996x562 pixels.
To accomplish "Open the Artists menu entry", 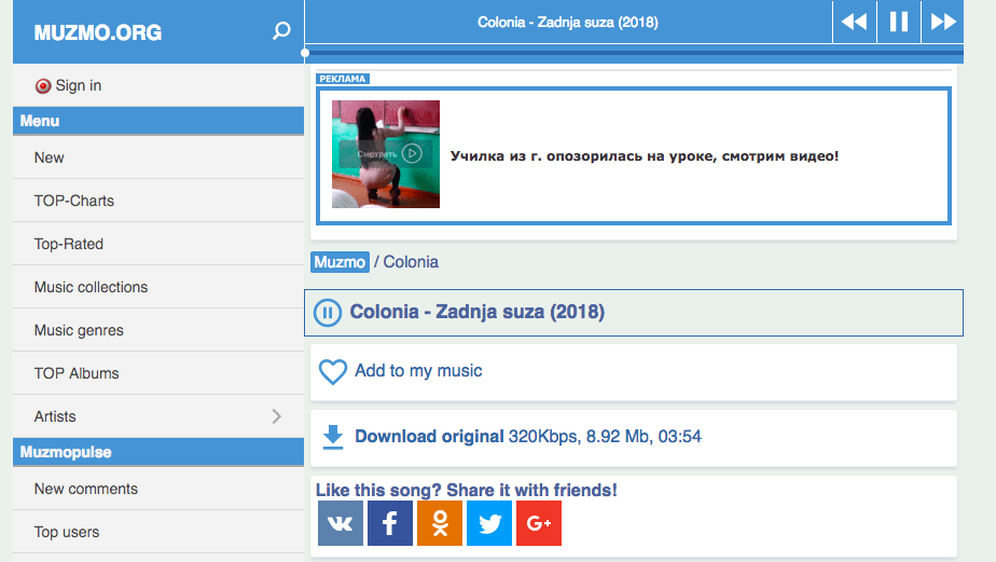I will tap(158, 417).
